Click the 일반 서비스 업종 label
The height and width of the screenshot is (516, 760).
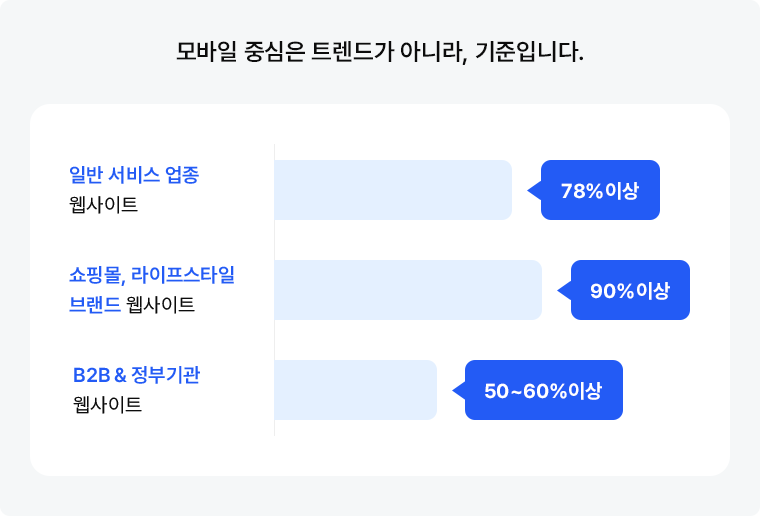coord(134,175)
